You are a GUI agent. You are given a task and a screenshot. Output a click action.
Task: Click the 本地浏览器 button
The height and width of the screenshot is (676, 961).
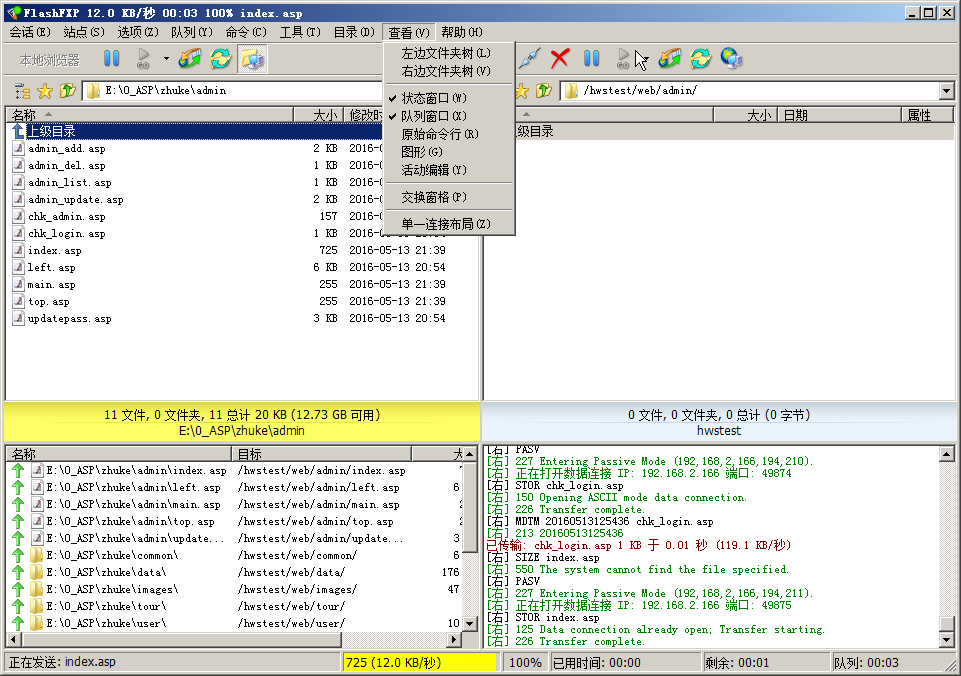[x=49, y=60]
